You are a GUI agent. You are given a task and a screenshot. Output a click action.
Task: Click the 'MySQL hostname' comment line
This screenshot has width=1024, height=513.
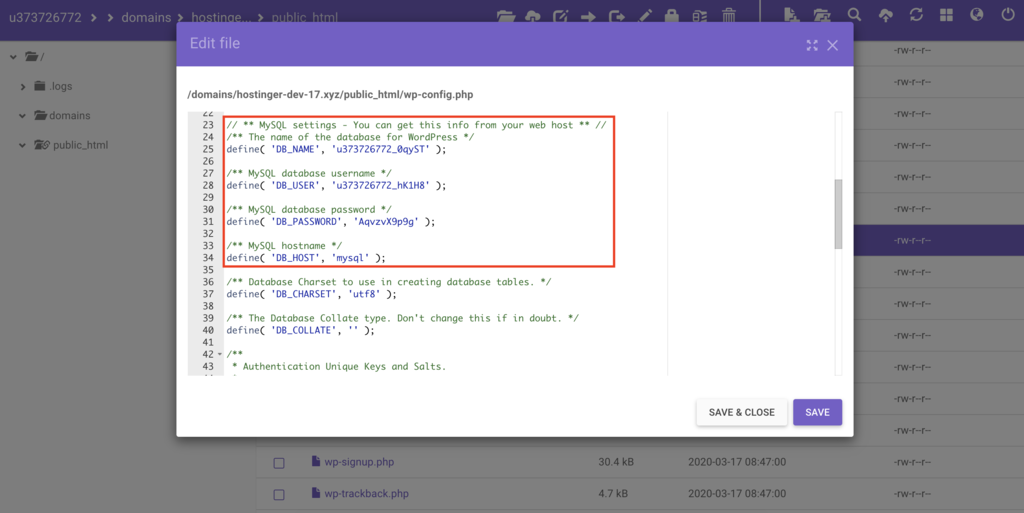pyautogui.click(x=284, y=245)
